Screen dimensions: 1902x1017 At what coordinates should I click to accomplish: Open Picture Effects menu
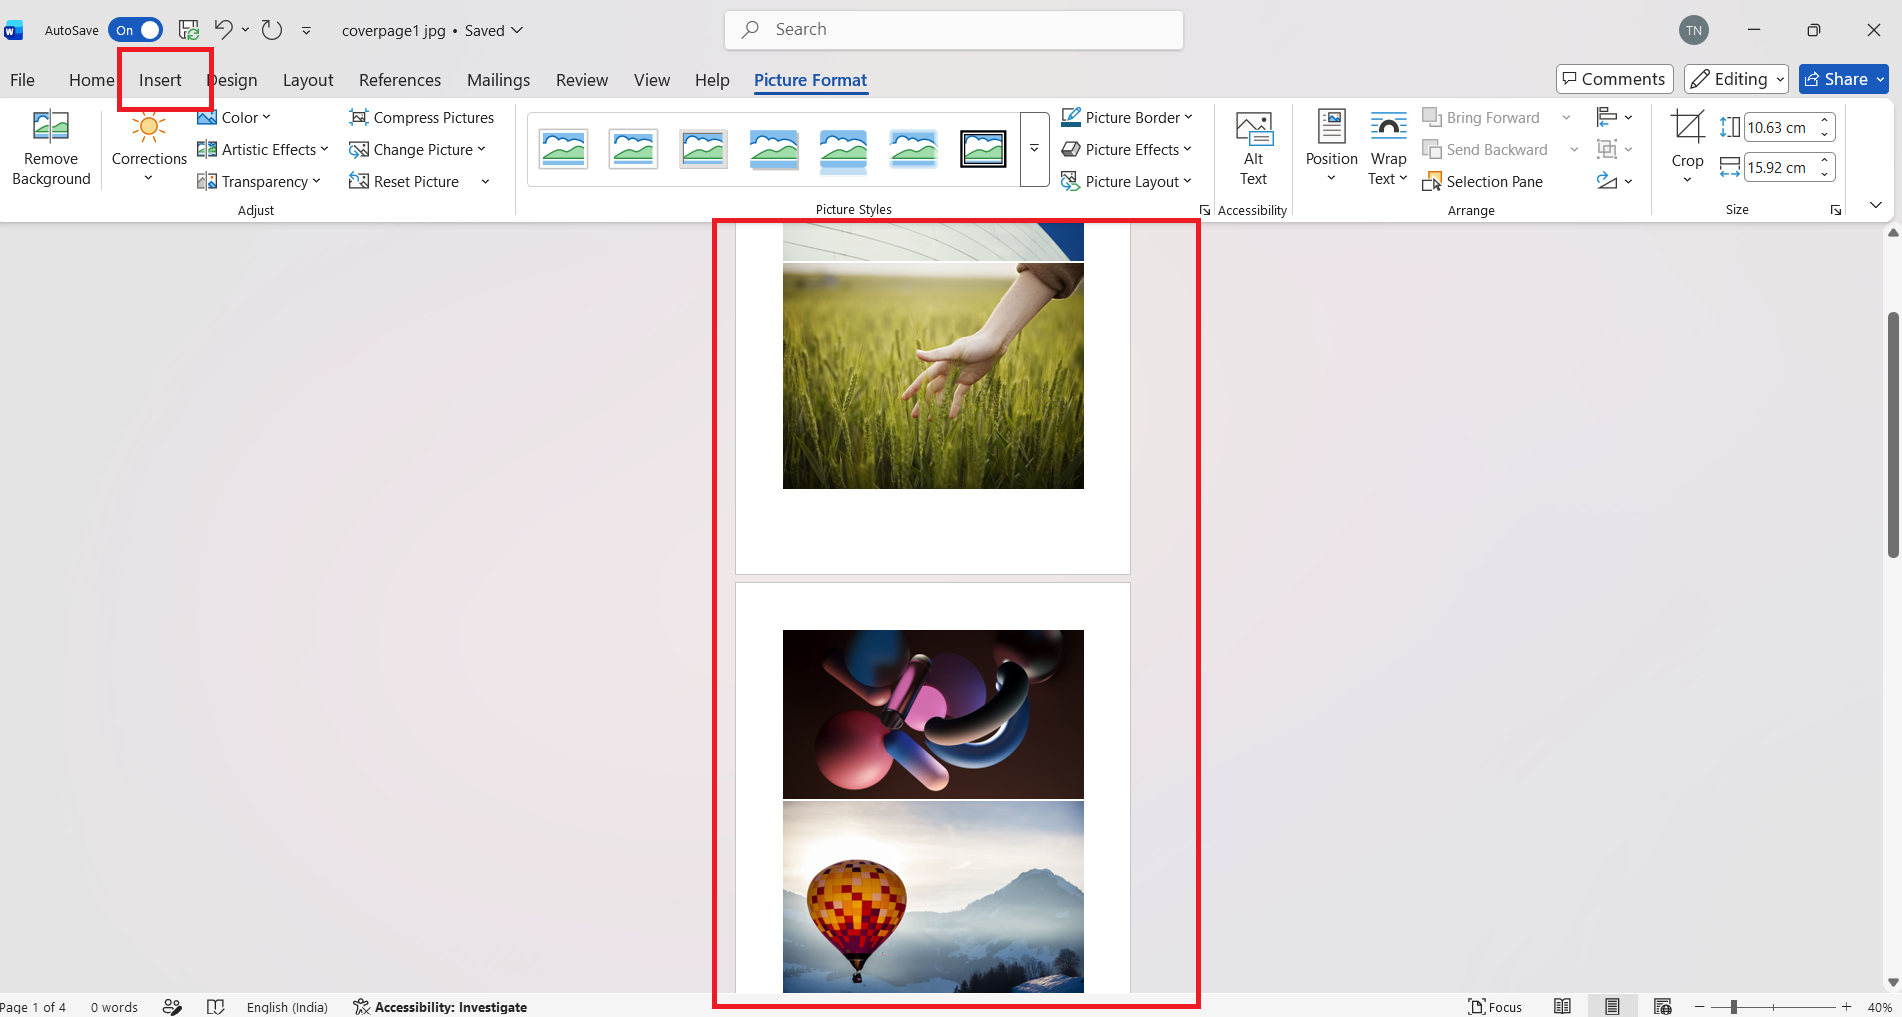[1126, 149]
